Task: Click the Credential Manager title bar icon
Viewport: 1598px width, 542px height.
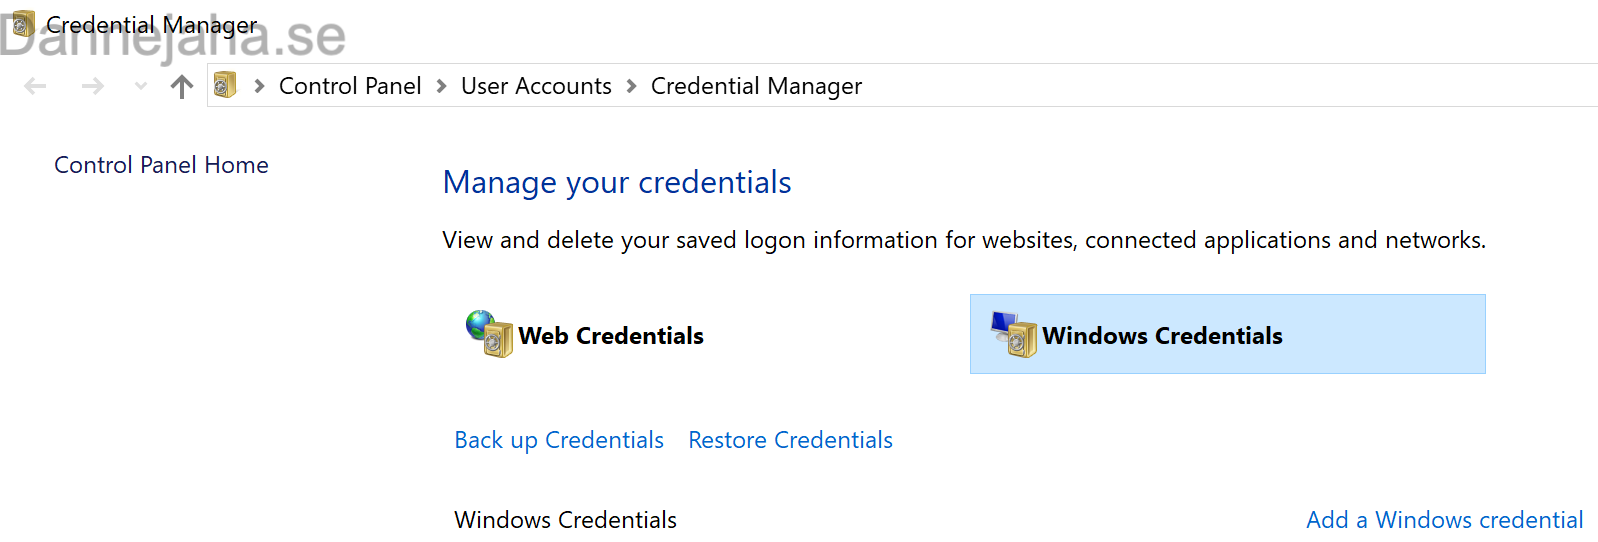Action: (22, 24)
